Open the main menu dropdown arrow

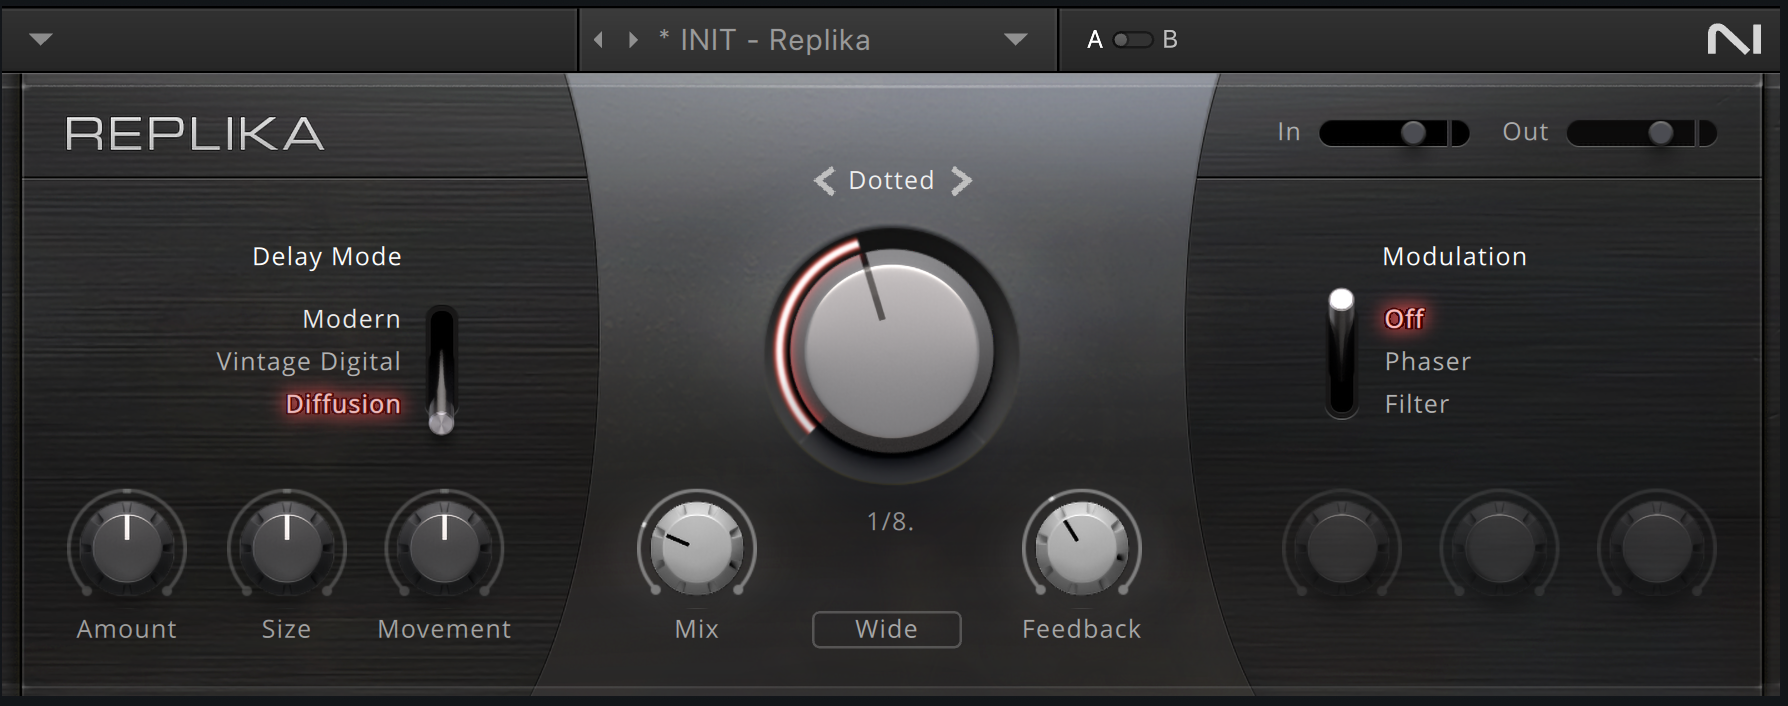pos(41,40)
